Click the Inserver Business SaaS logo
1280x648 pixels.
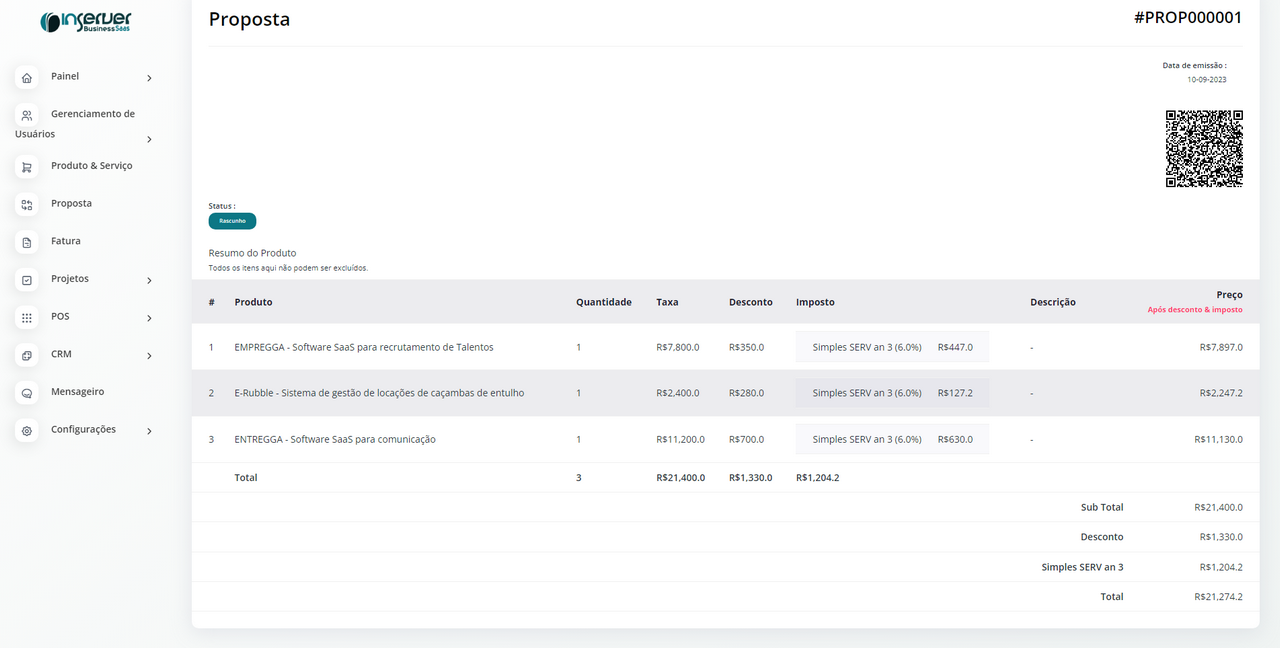pos(85,22)
